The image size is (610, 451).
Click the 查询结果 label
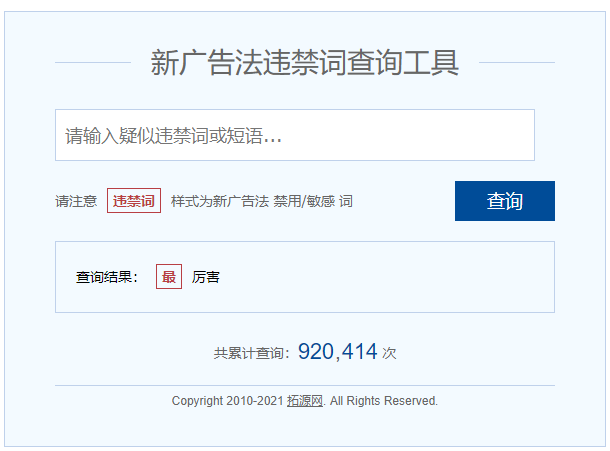(x=106, y=277)
